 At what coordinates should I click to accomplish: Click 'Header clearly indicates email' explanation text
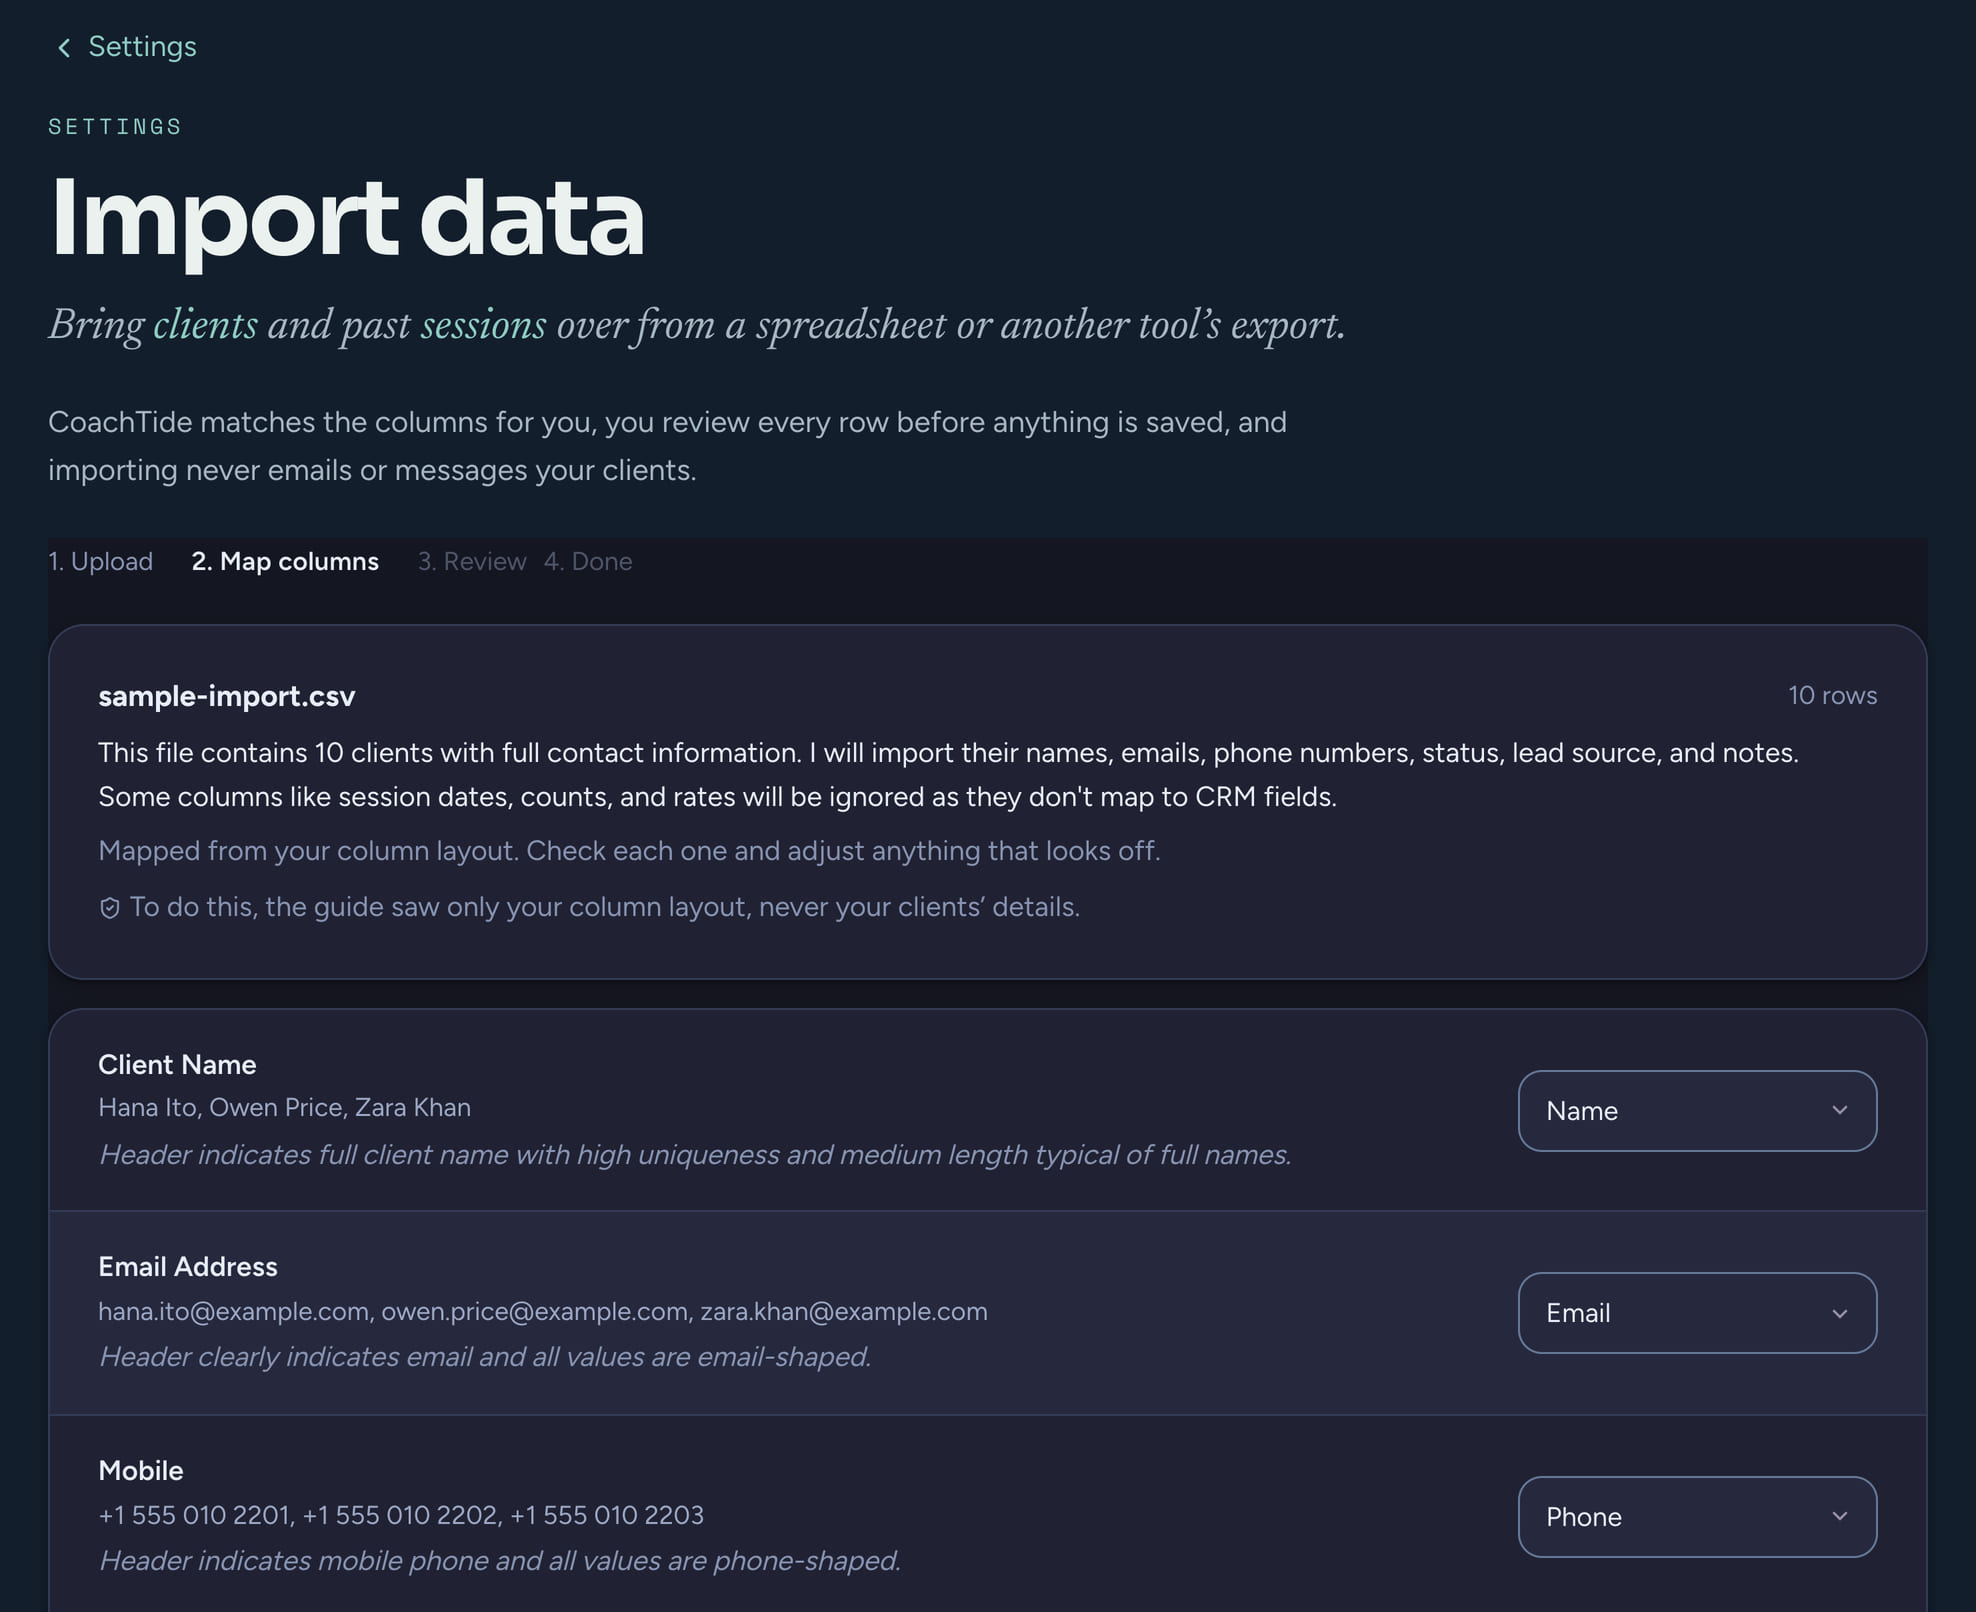[485, 1357]
